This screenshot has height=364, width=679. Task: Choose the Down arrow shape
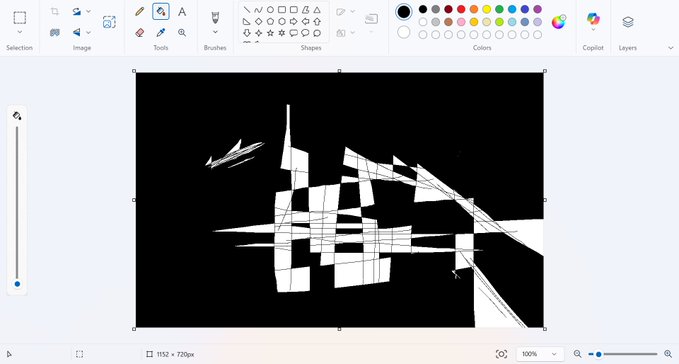[x=247, y=33]
